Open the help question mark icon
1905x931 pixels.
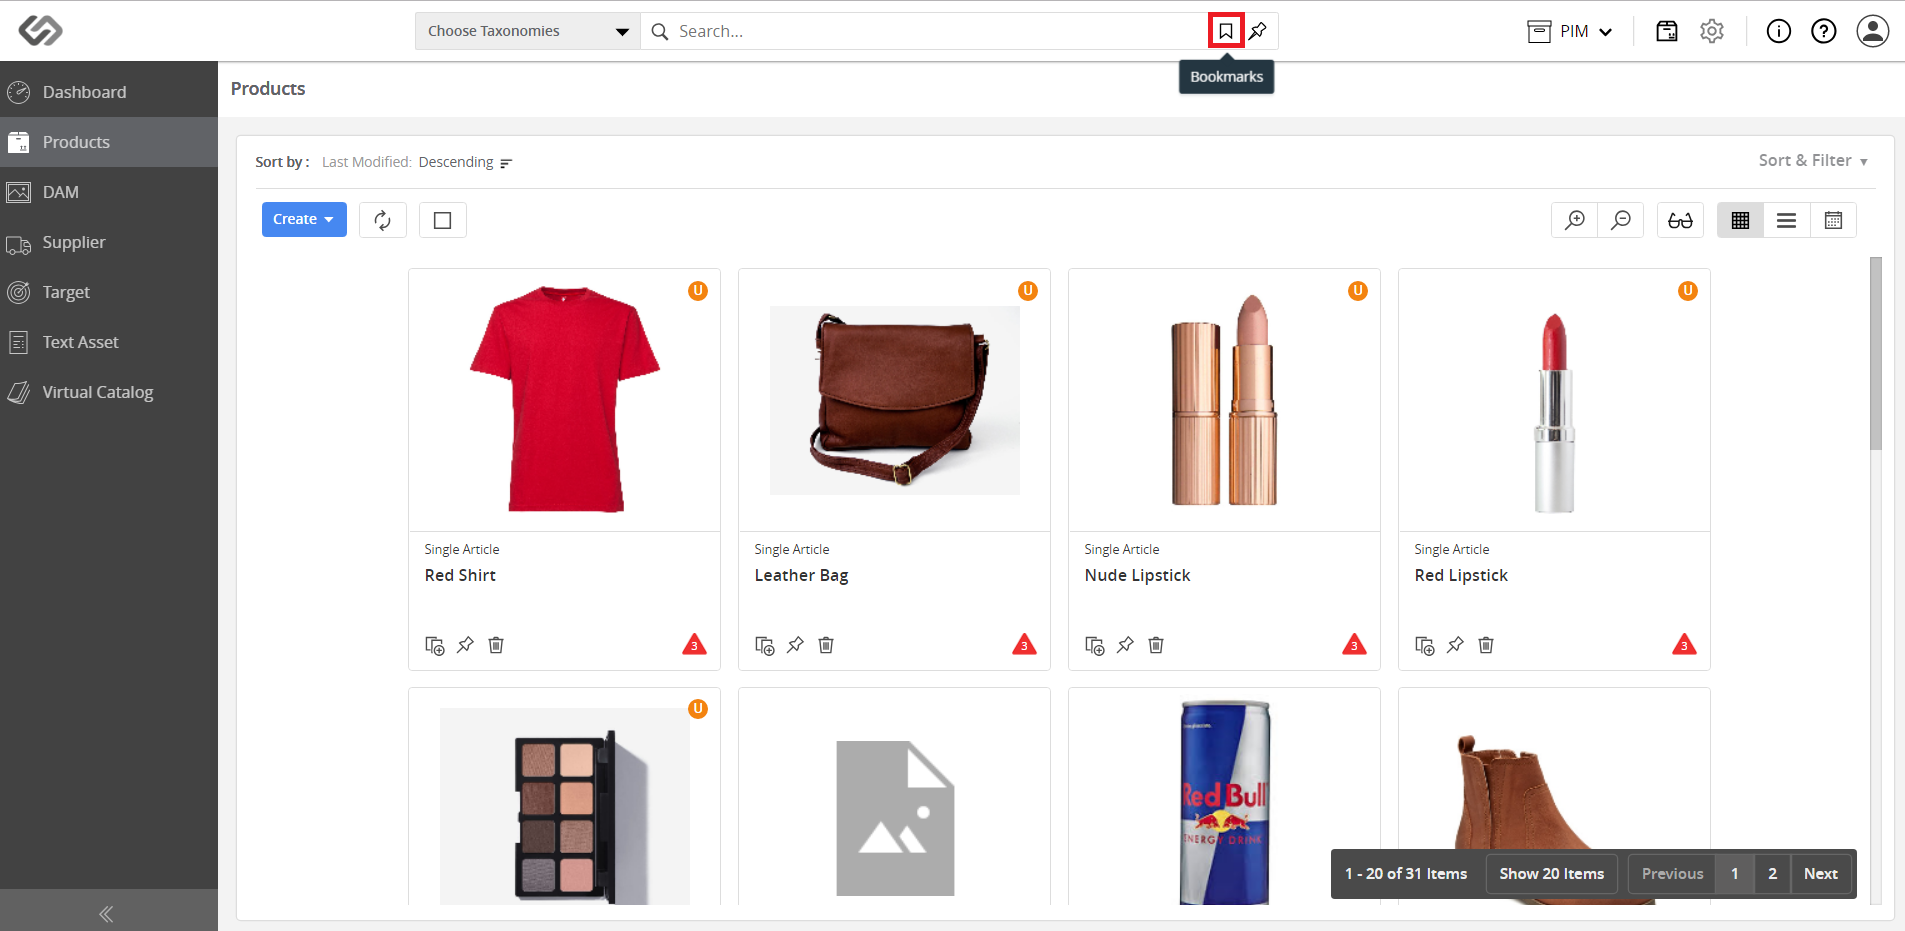tap(1824, 31)
